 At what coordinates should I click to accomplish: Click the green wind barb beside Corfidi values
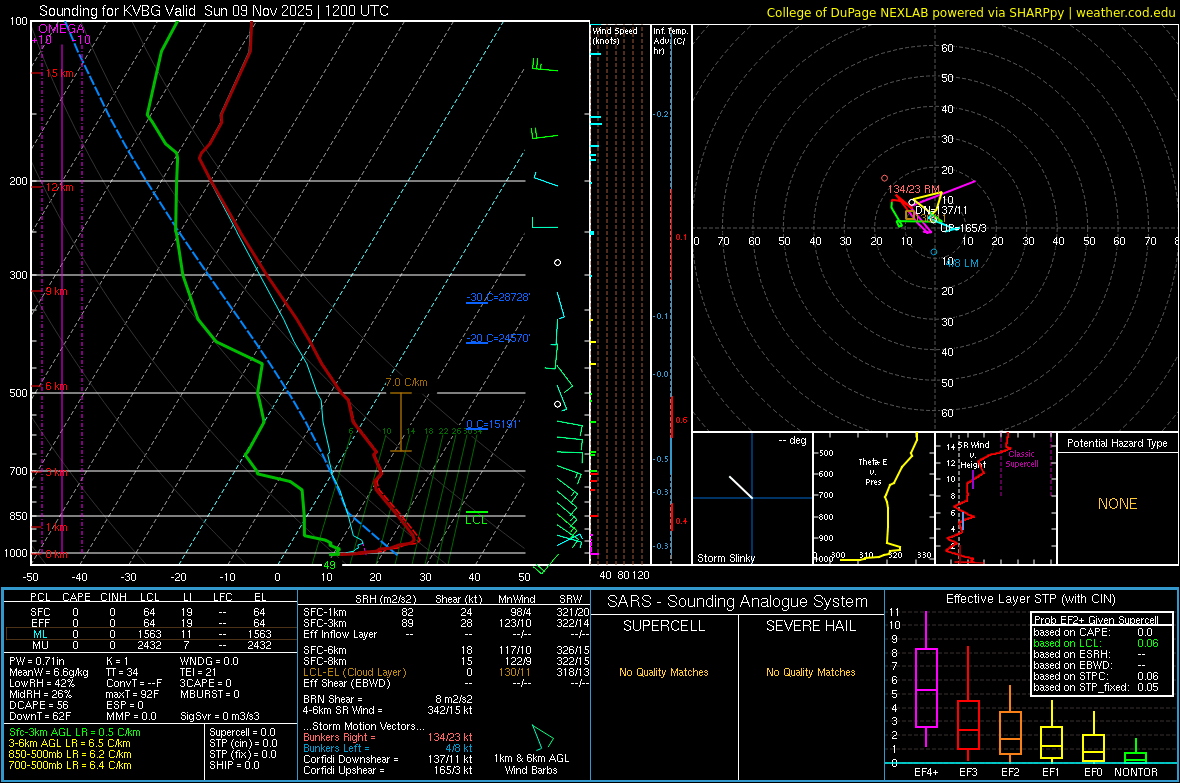point(542,736)
